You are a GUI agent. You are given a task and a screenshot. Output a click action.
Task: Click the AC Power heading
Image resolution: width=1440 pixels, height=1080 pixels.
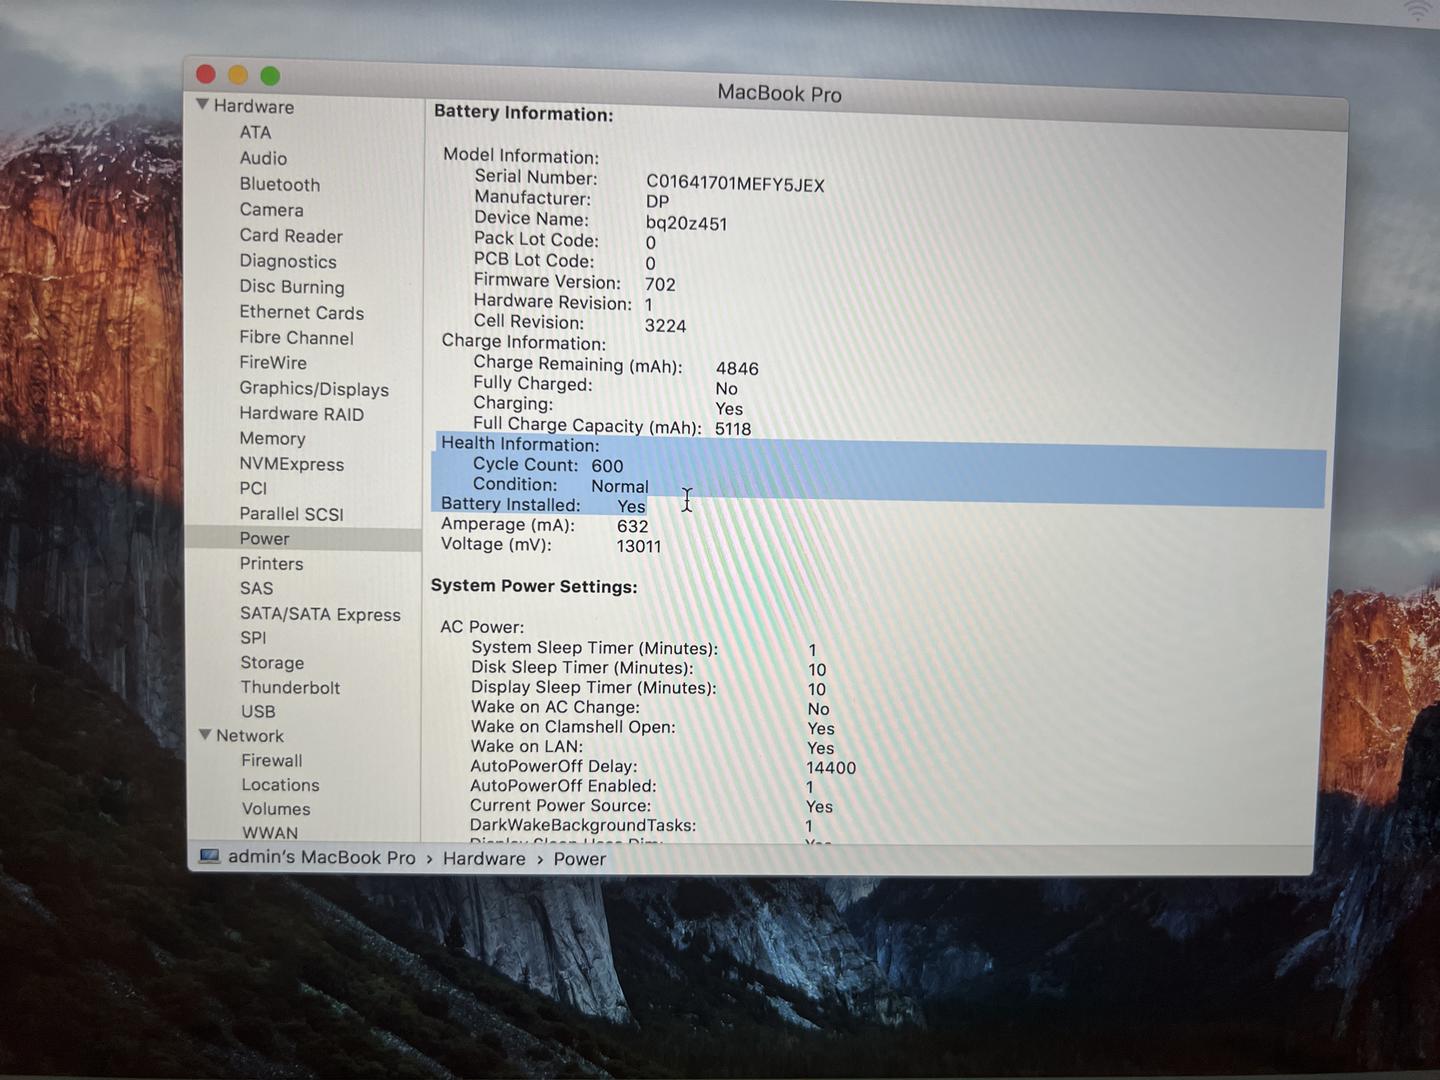coord(482,627)
